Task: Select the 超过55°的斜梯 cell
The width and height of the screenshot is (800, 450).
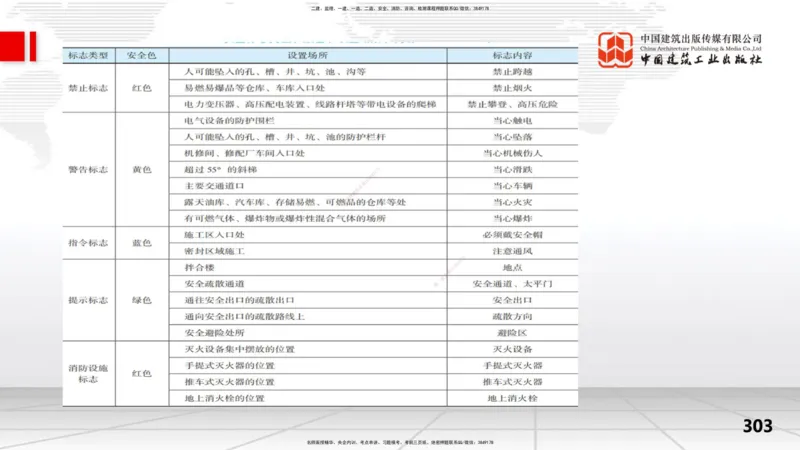Action: click(x=308, y=169)
